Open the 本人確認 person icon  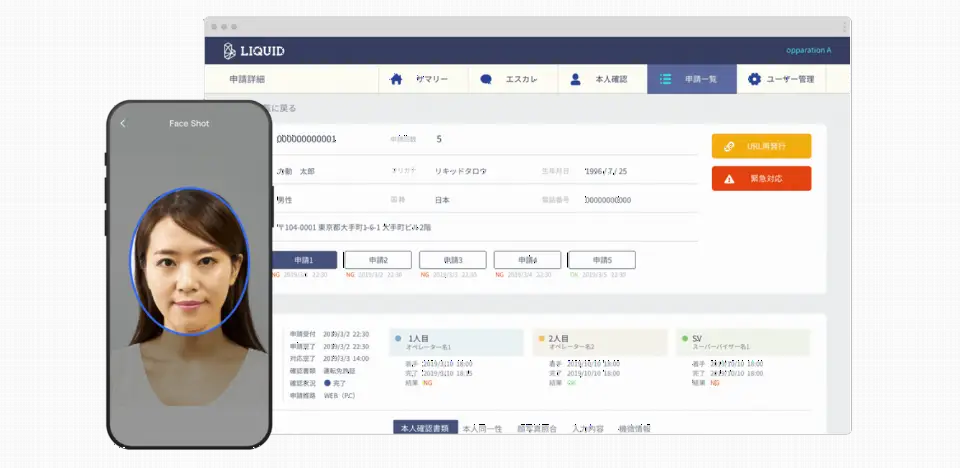[576, 79]
